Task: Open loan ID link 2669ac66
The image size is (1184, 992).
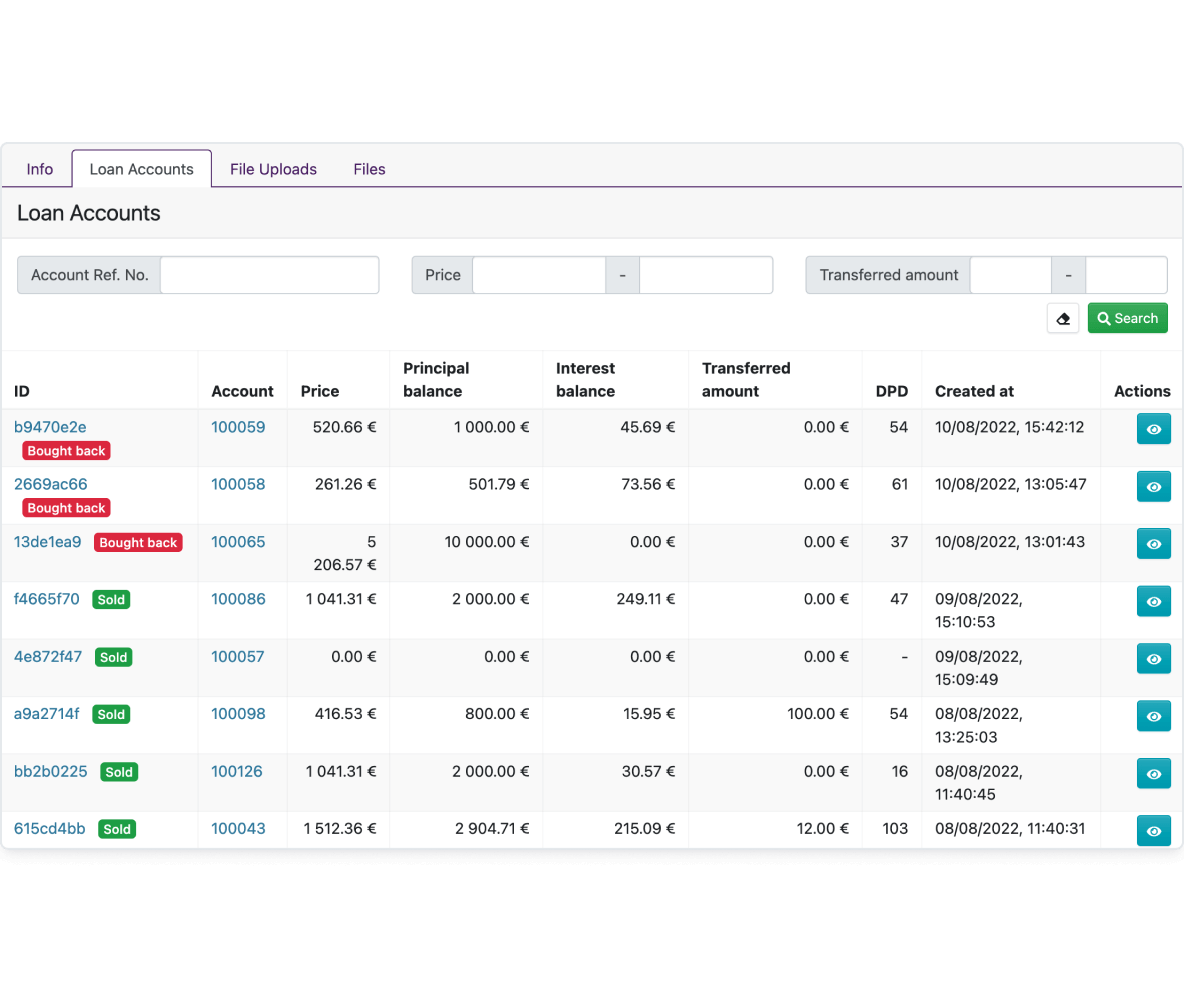Action: click(51, 485)
